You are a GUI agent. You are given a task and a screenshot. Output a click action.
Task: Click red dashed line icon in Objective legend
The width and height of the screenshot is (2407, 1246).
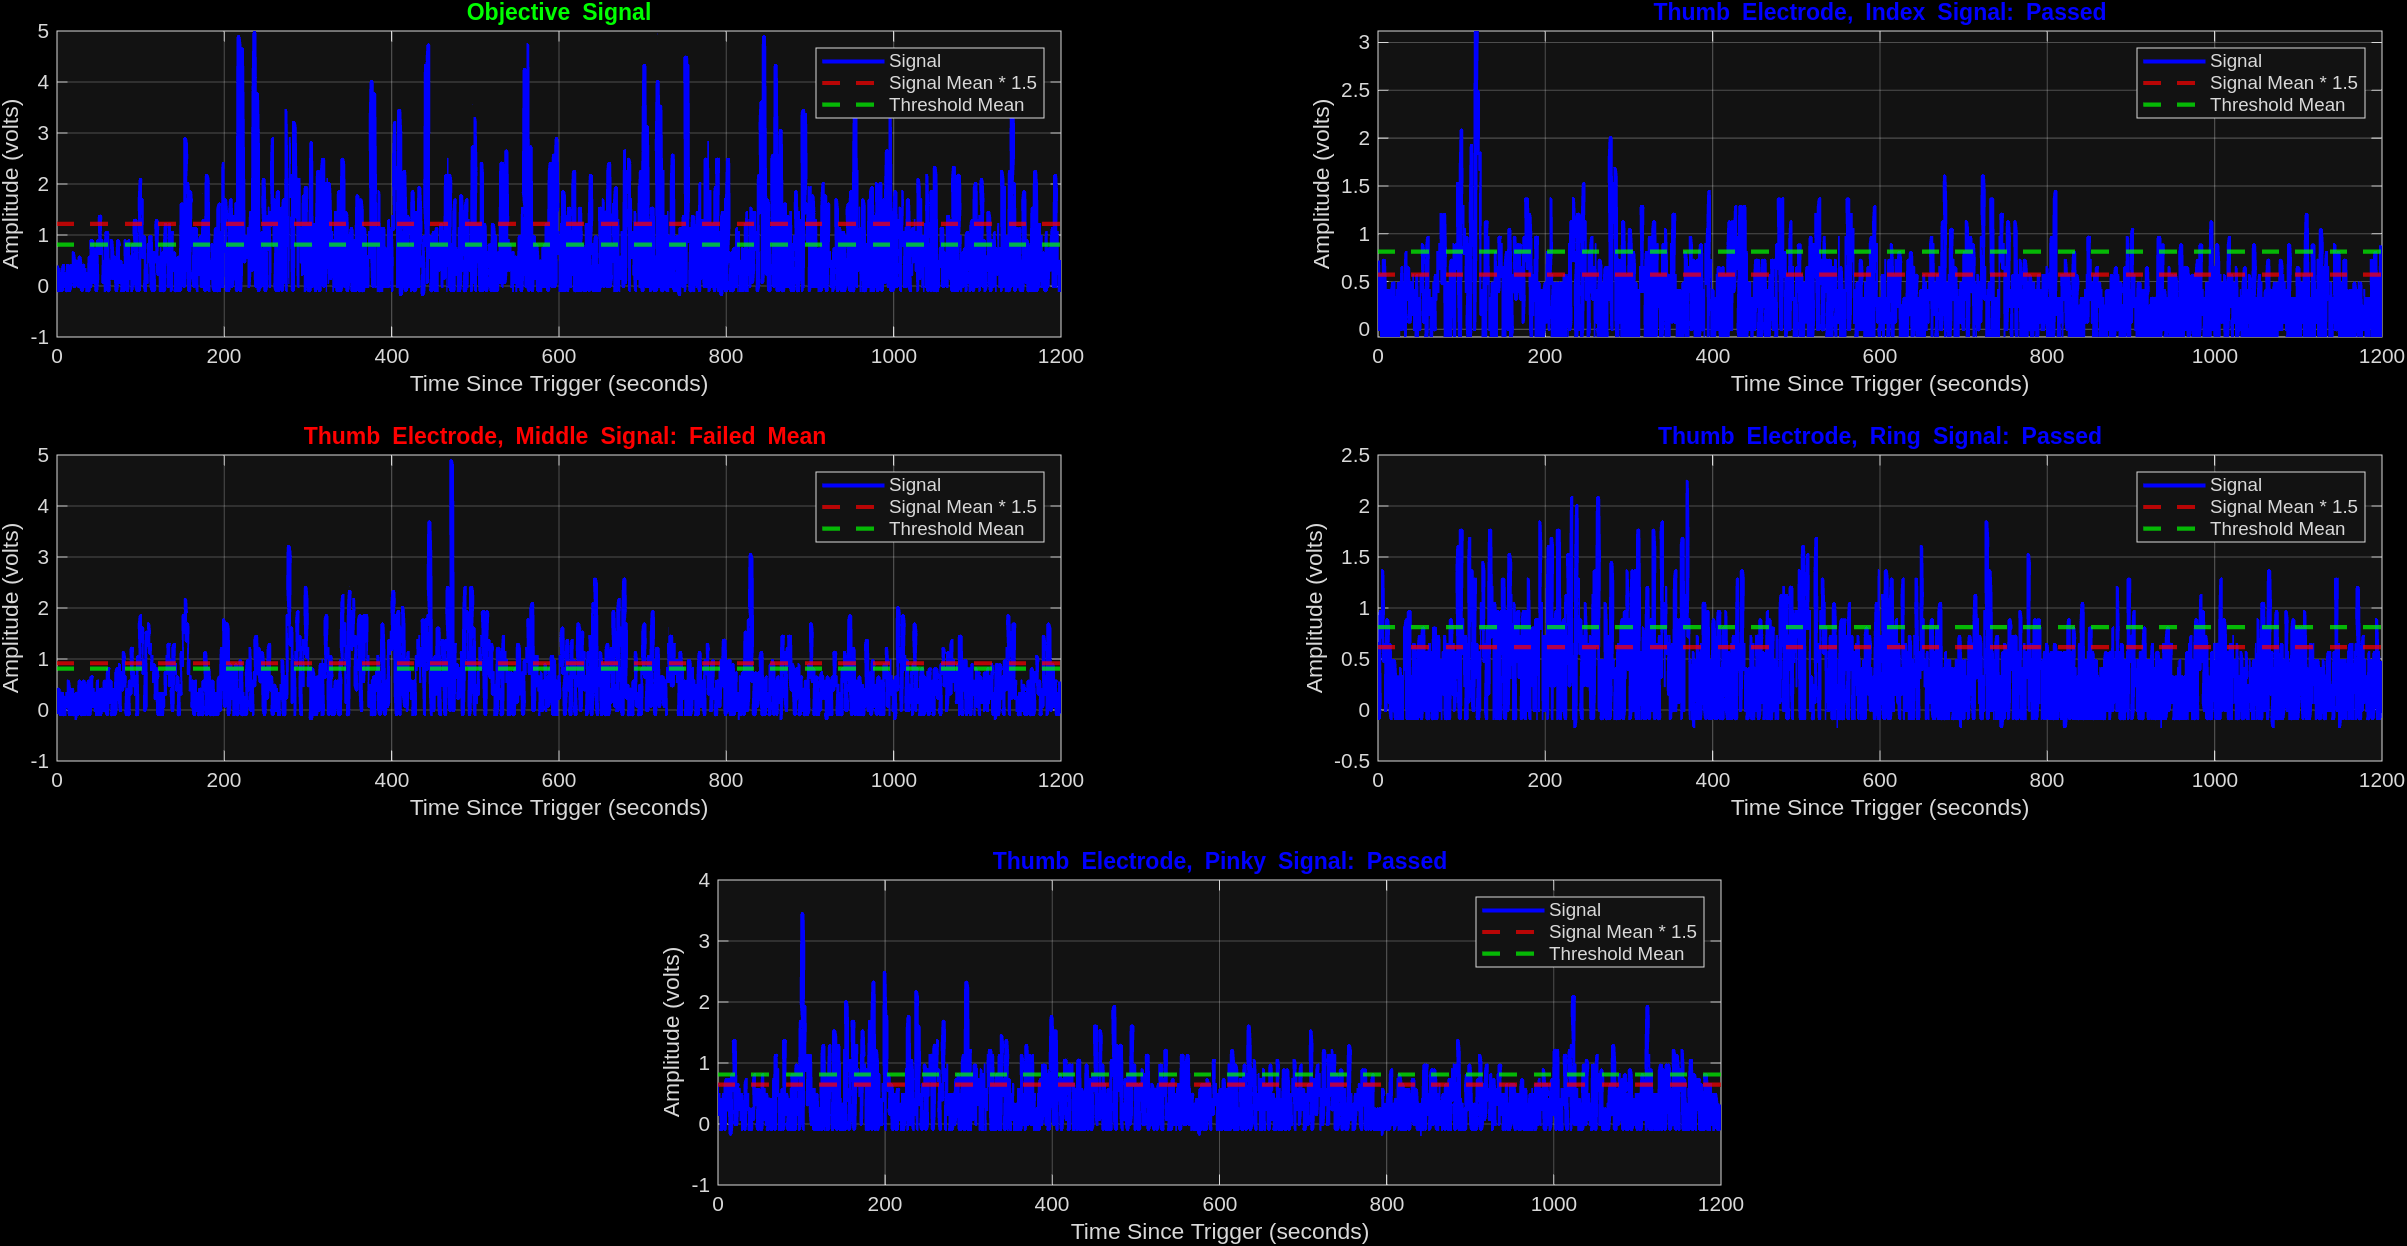tap(851, 83)
